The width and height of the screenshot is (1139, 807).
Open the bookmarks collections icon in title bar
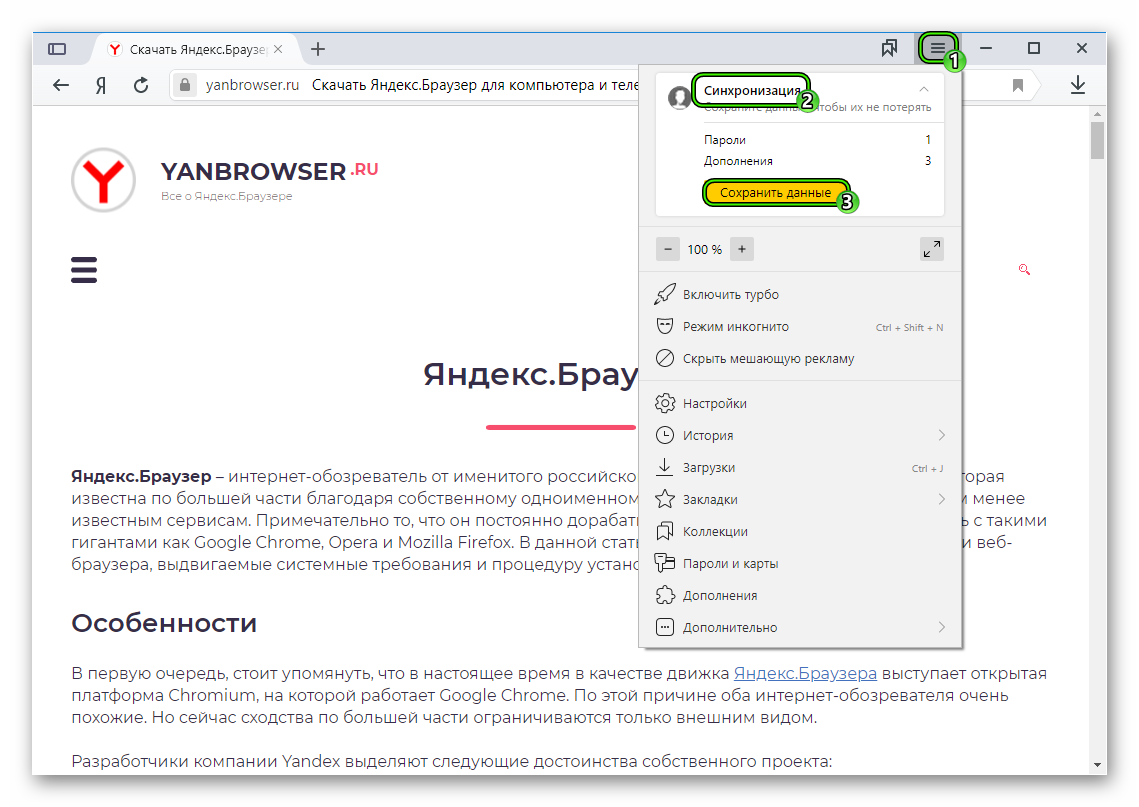coord(889,49)
